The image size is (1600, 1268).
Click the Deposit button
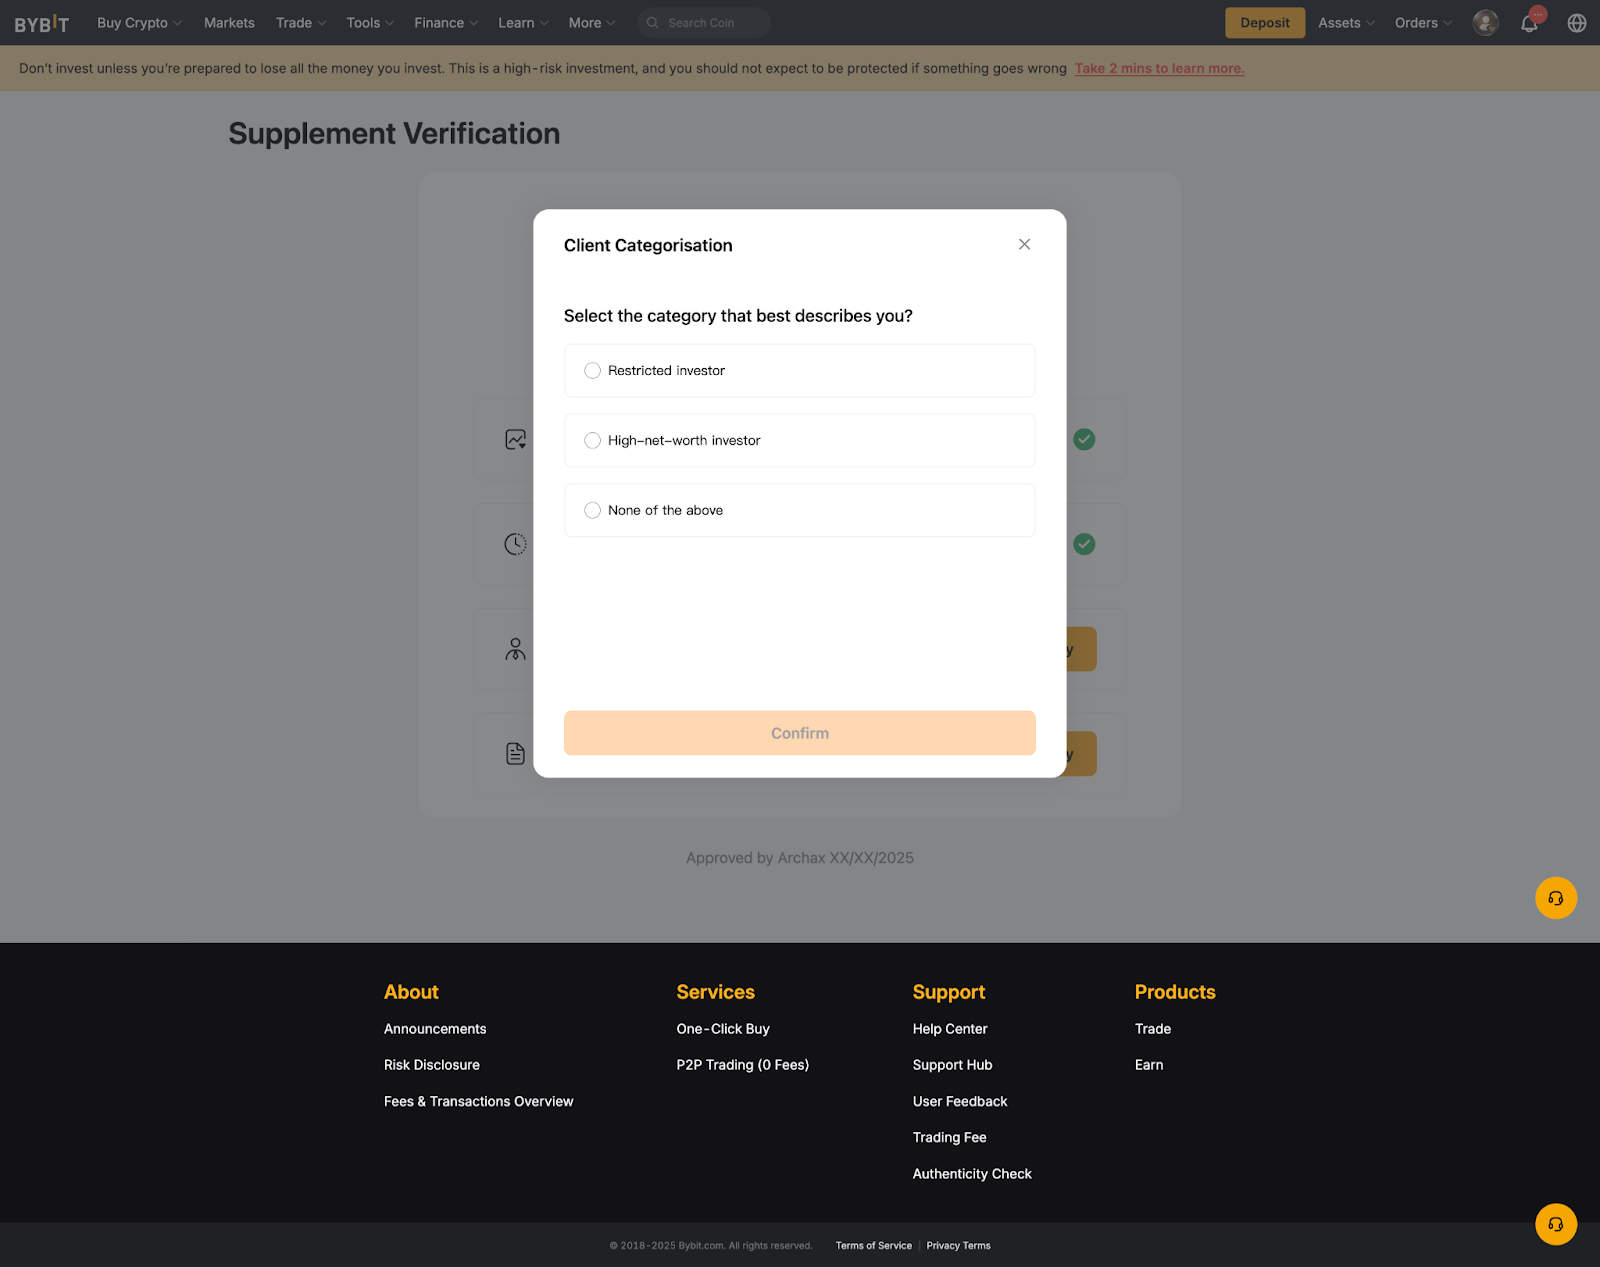[x=1265, y=23]
